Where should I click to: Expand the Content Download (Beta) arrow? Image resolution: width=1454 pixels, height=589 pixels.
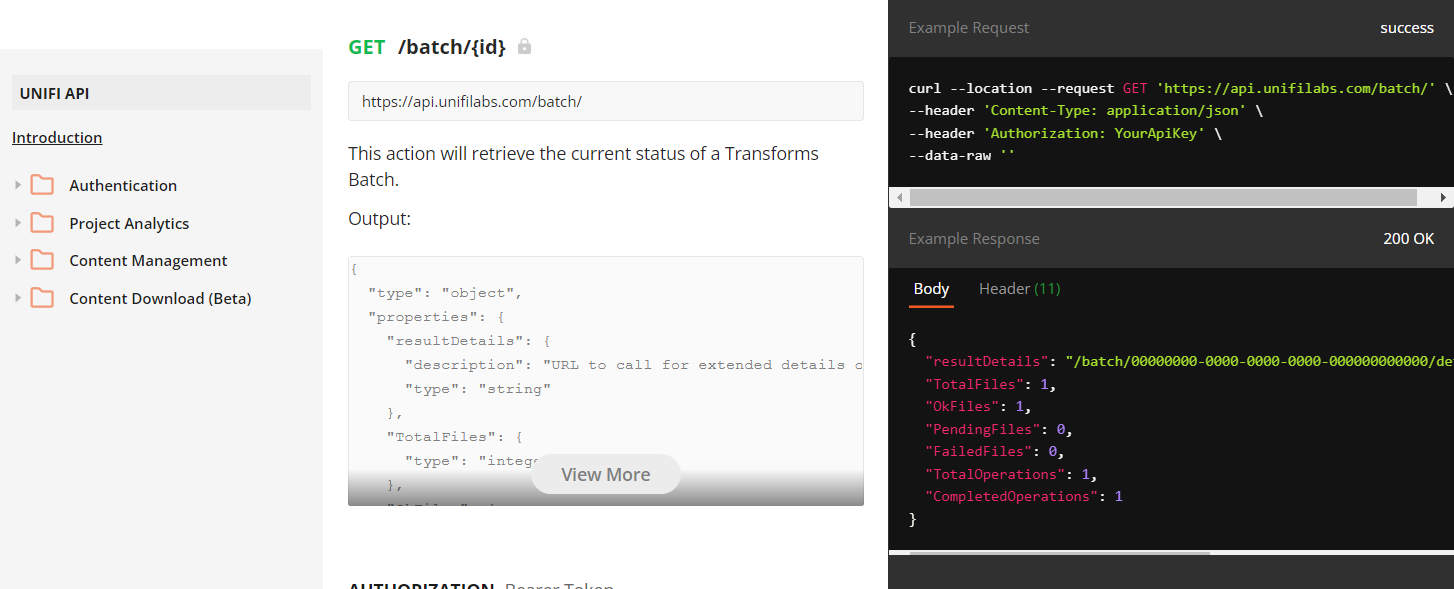18,298
